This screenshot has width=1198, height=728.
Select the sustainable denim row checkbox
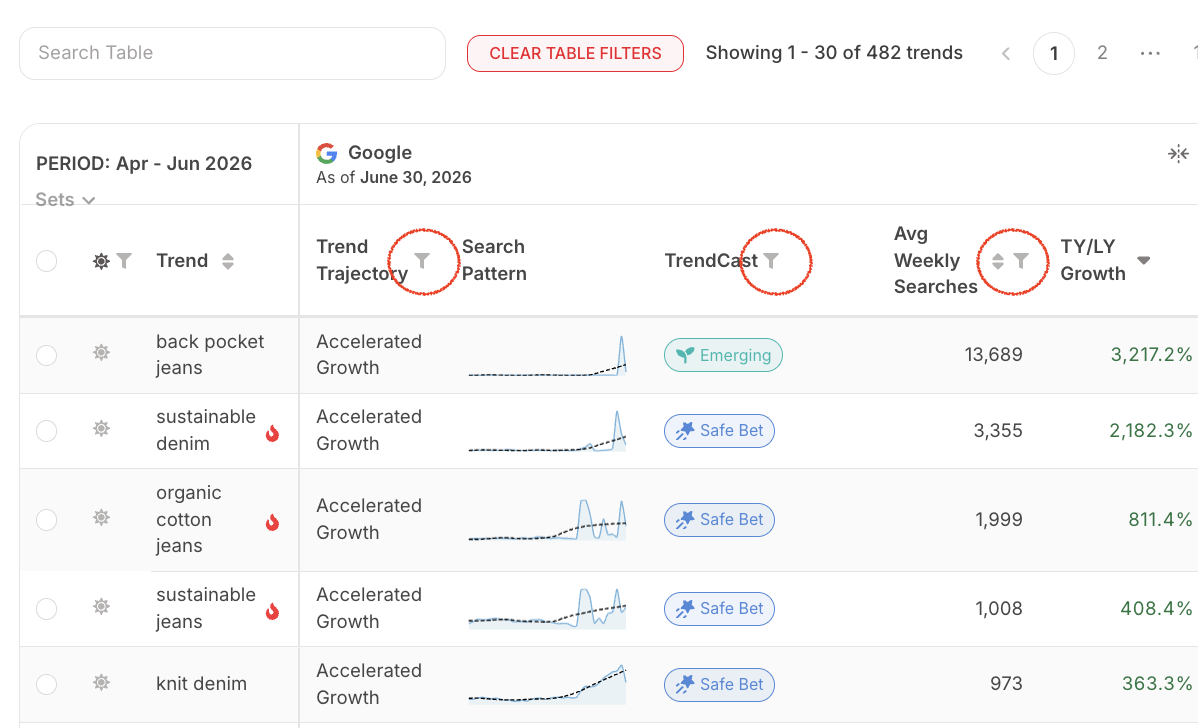tap(47, 431)
